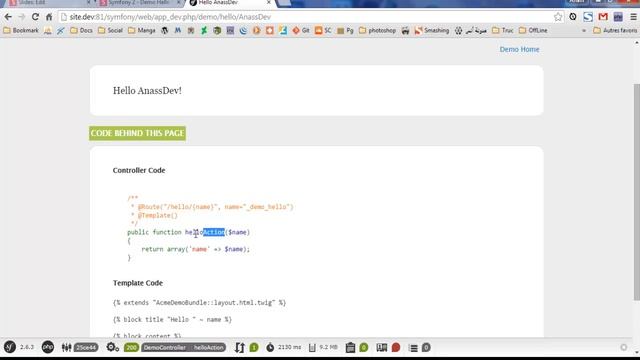
Task: Open the Smashing bookmark
Action: point(431,31)
